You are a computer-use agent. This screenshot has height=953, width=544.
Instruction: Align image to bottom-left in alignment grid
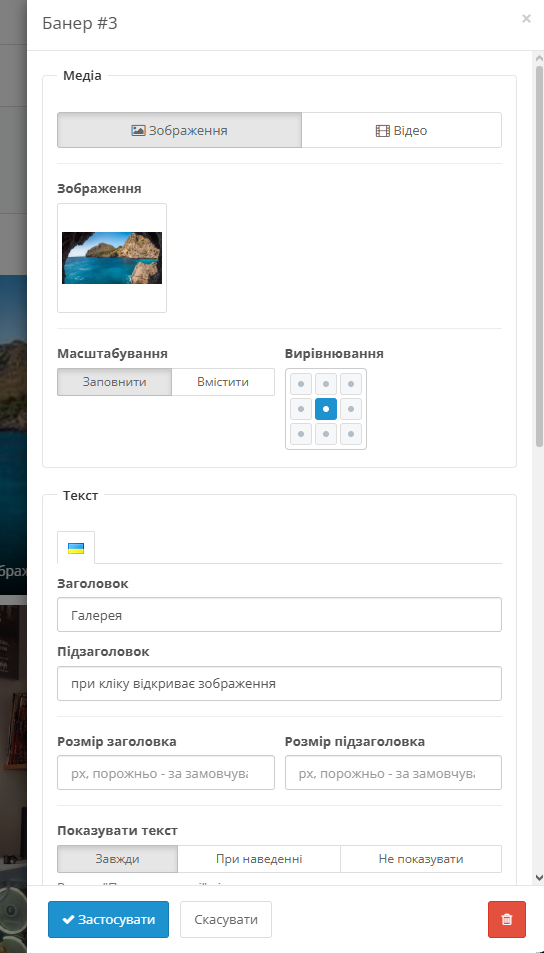point(301,434)
